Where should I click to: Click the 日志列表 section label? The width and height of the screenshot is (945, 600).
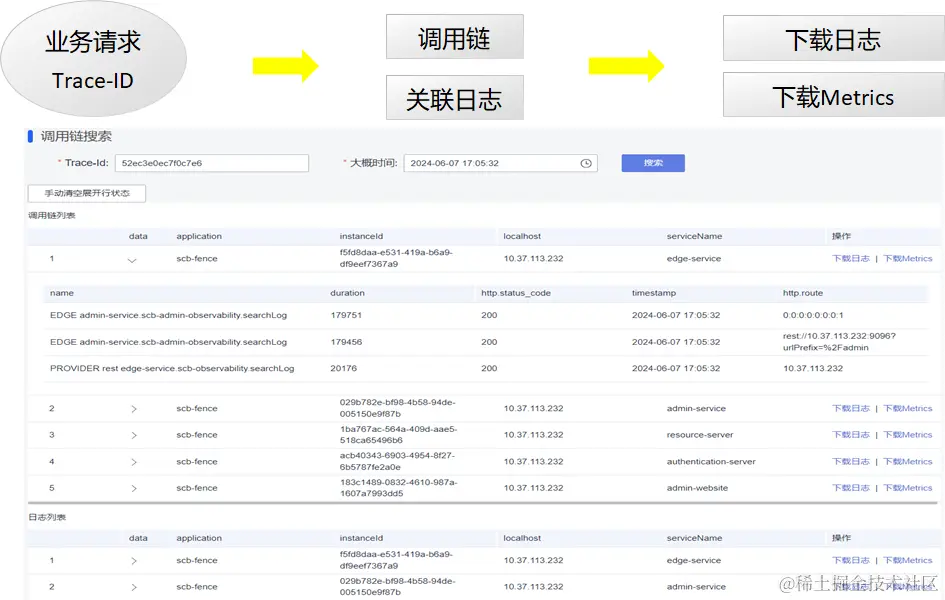47,517
